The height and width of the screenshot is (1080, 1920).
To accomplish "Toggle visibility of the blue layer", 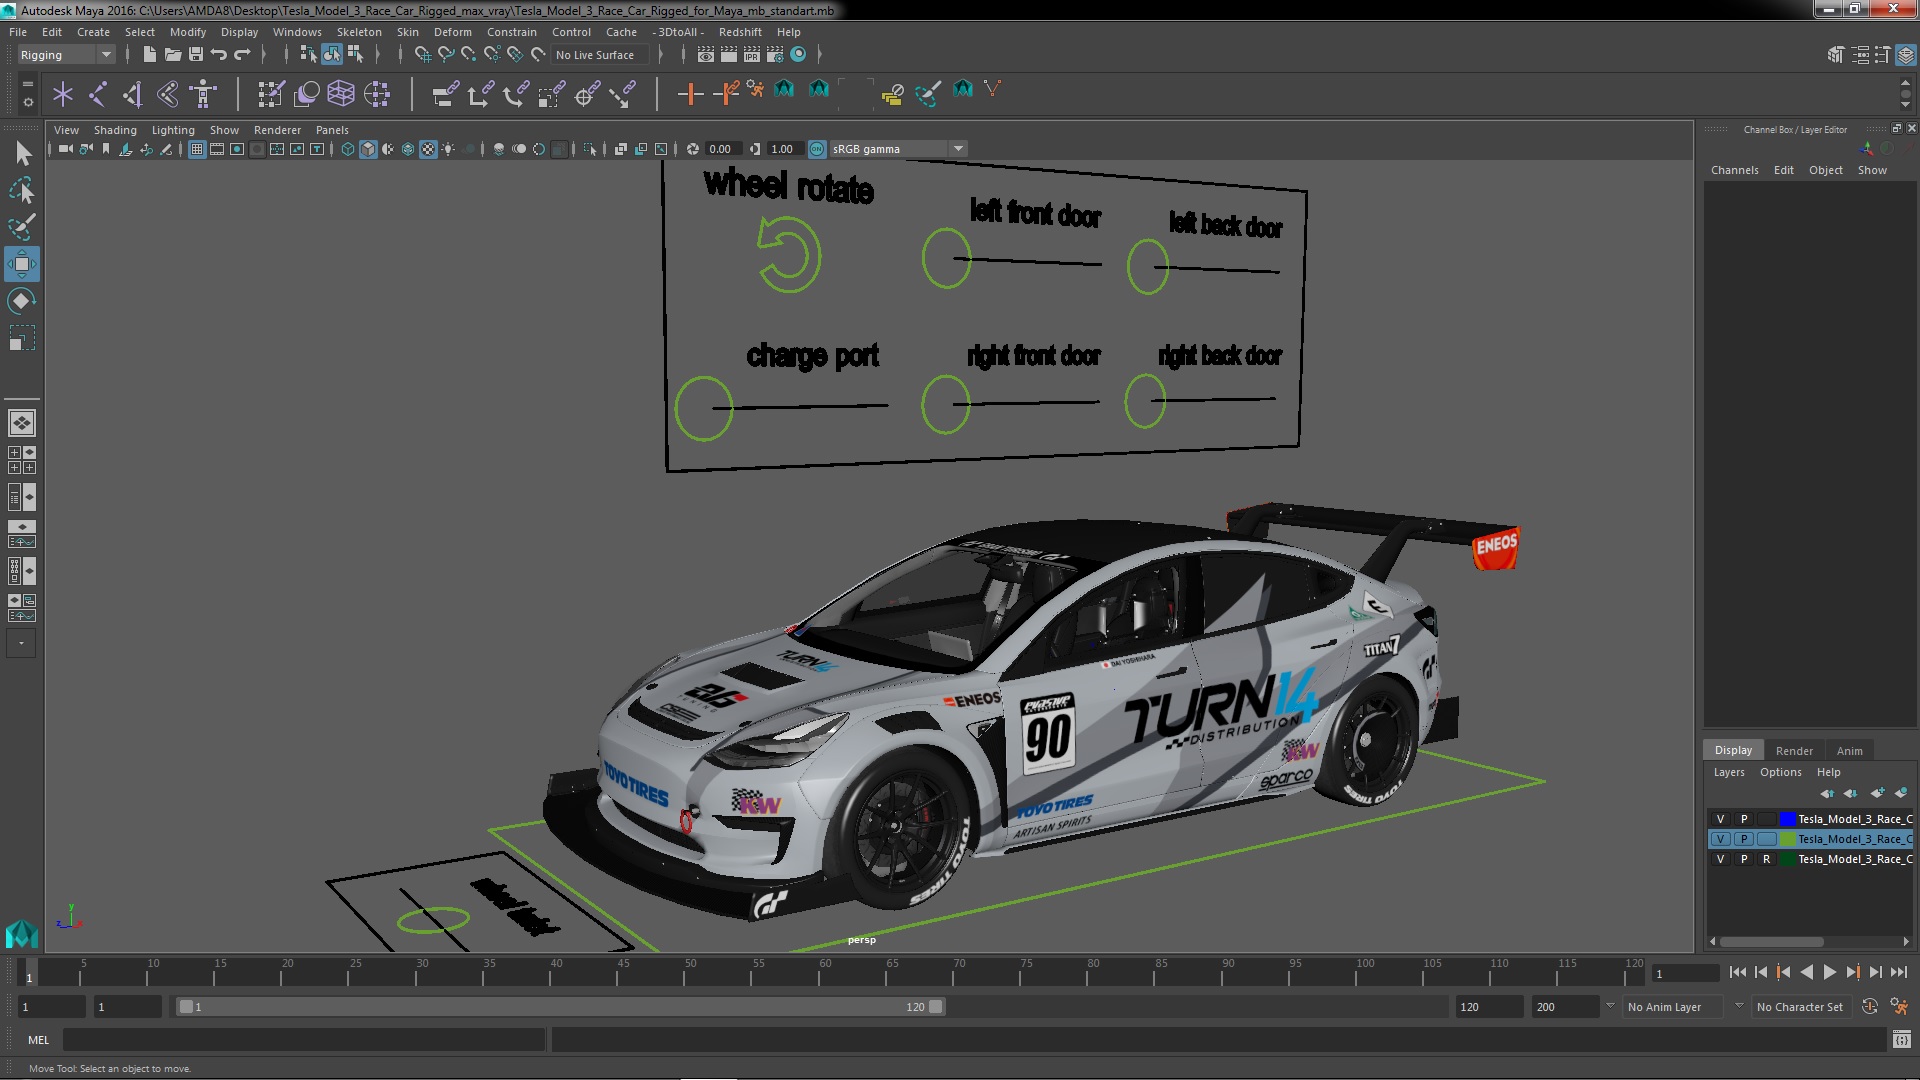I will pos(1720,819).
